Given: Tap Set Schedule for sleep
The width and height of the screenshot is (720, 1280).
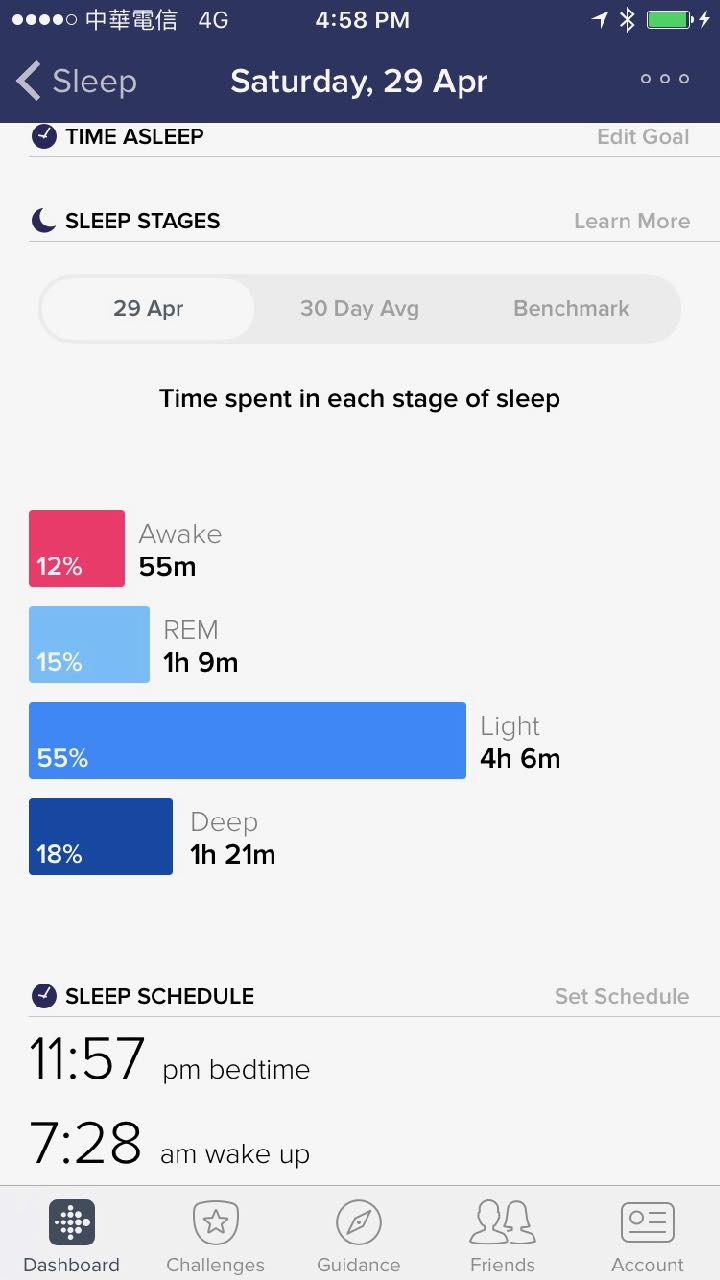Looking at the screenshot, I should 622,996.
